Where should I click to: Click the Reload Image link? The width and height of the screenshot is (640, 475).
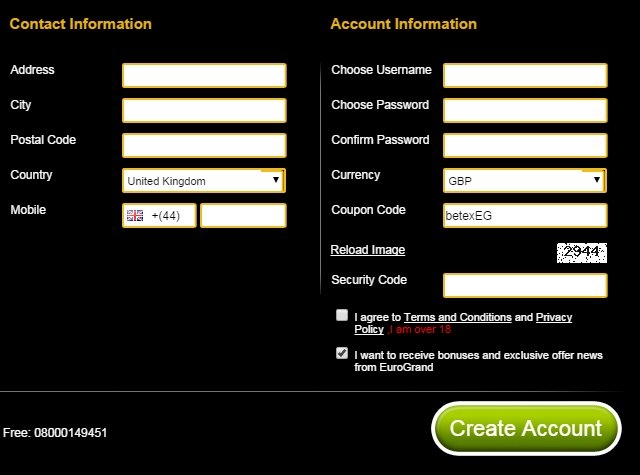pyautogui.click(x=368, y=250)
